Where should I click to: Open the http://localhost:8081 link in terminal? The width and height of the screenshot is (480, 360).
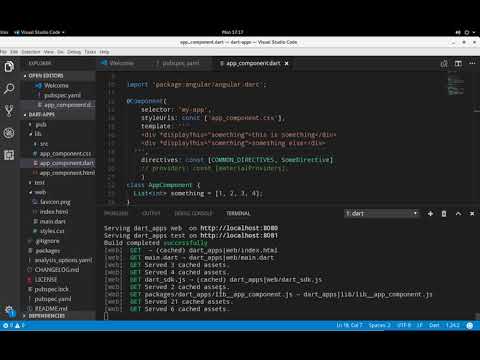239,236
